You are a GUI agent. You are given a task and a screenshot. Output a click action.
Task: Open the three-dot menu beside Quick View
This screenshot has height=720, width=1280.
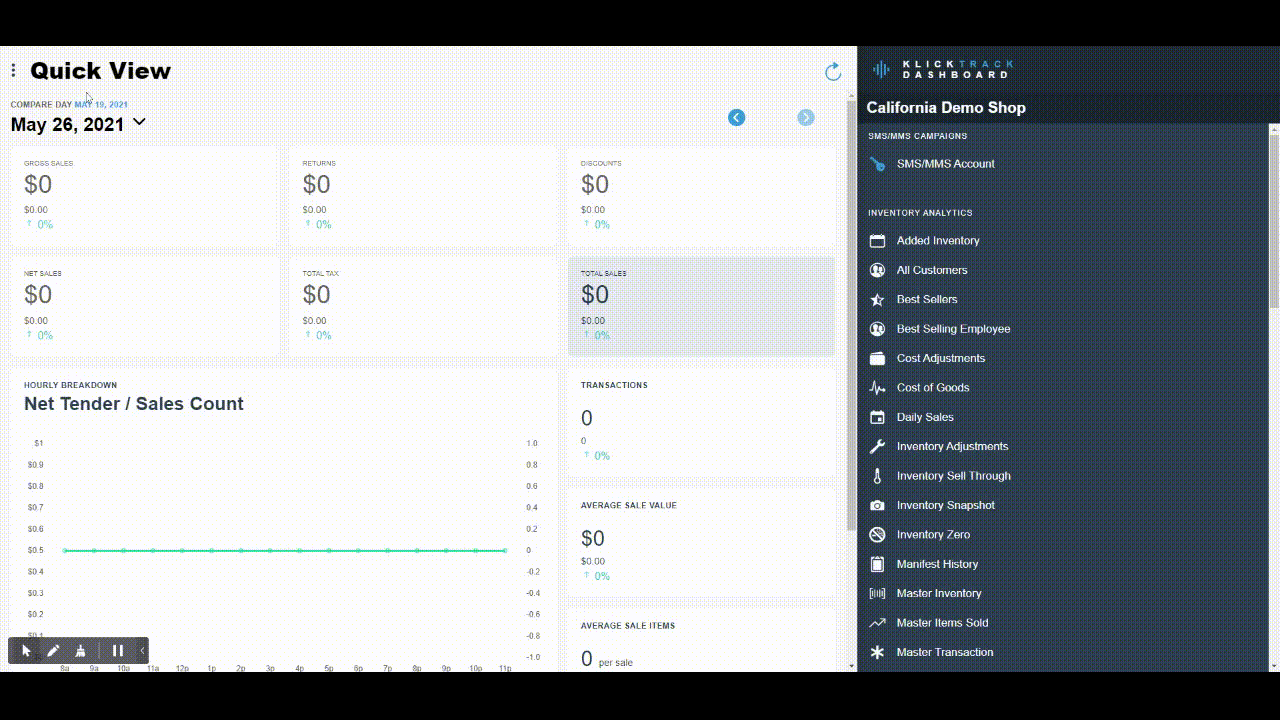(13, 70)
